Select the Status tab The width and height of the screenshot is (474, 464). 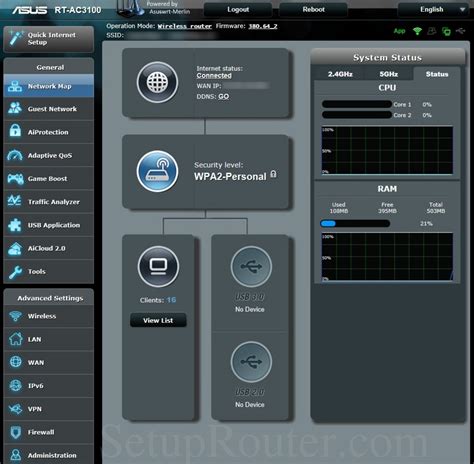(437, 74)
